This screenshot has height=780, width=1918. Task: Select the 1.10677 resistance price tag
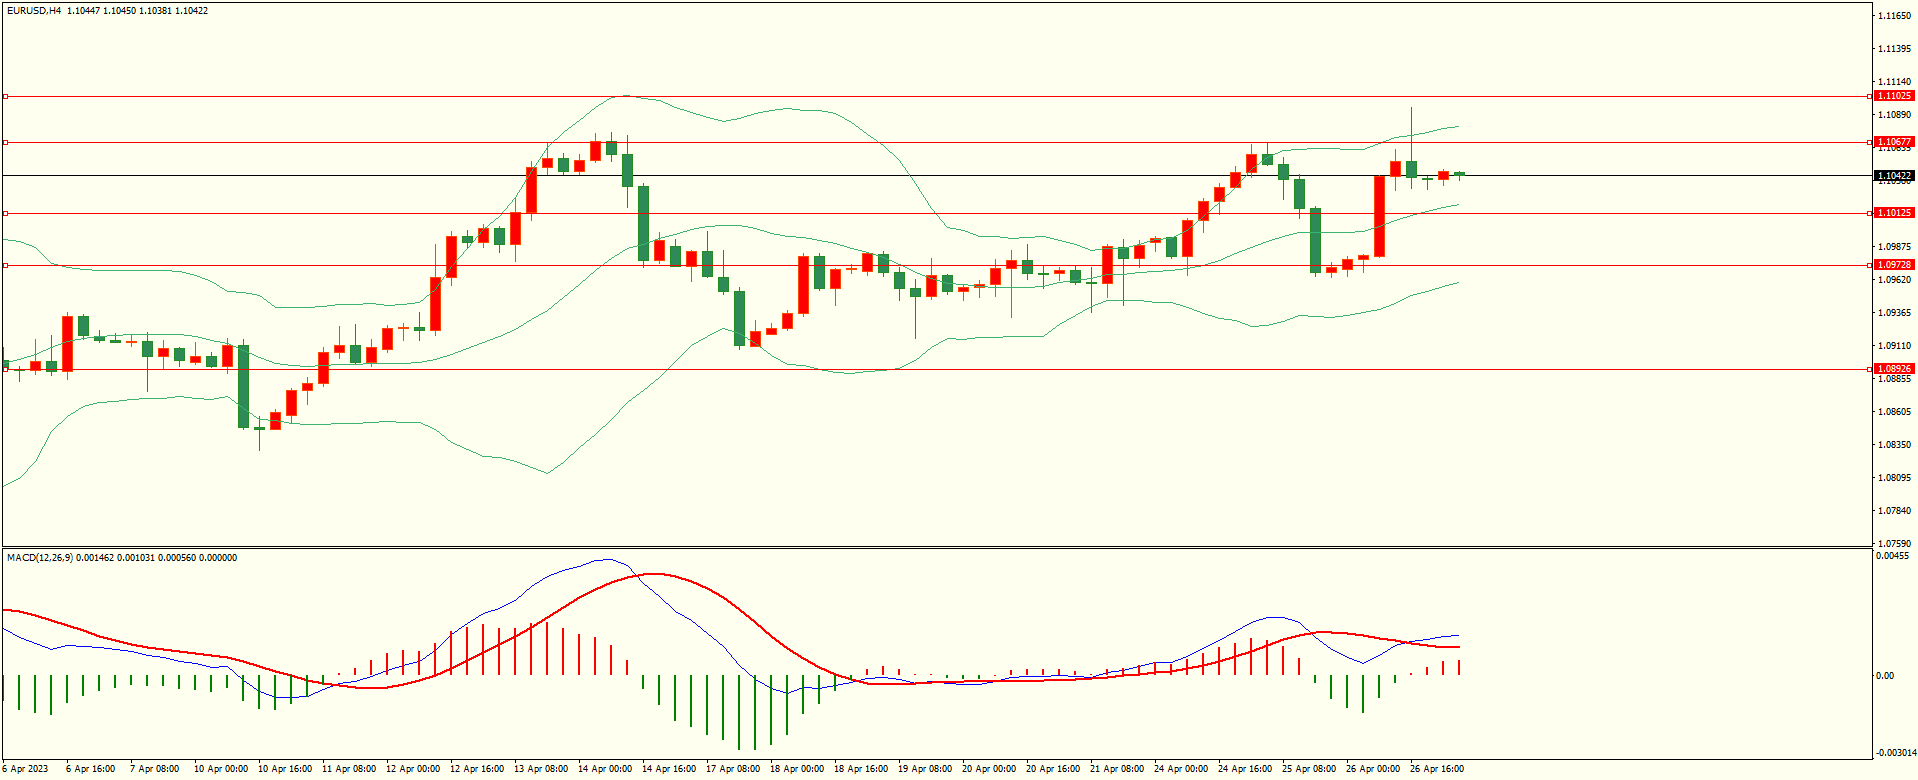click(x=1893, y=142)
